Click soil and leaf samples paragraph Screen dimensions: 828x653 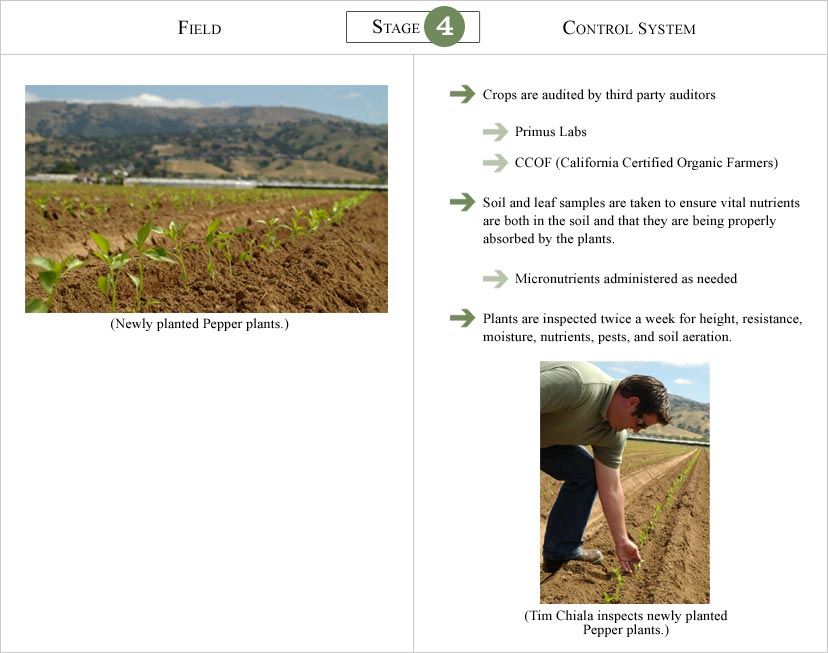[x=641, y=221]
